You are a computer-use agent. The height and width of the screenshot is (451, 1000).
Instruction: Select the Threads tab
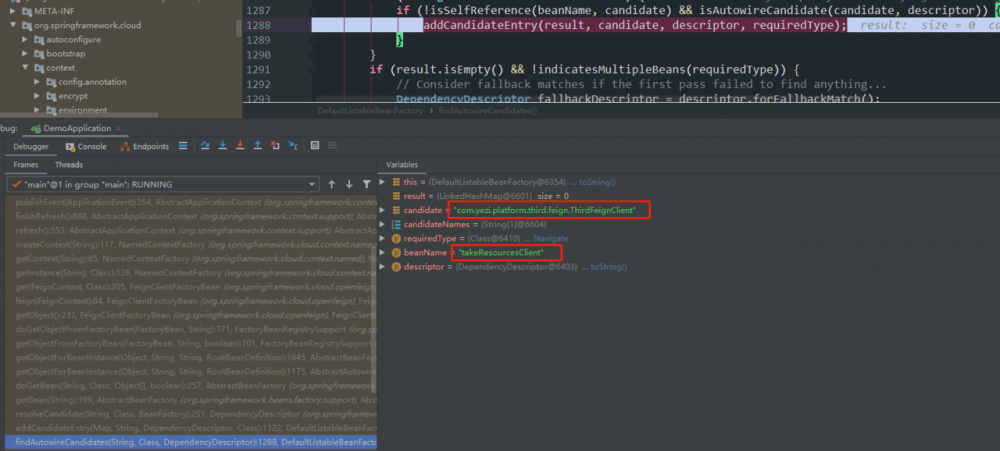pos(69,165)
